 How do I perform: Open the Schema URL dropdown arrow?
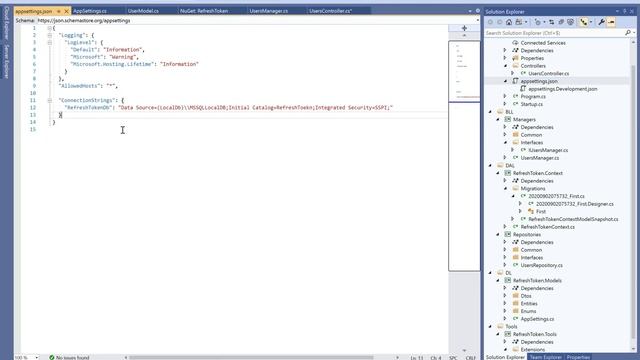(x=478, y=20)
